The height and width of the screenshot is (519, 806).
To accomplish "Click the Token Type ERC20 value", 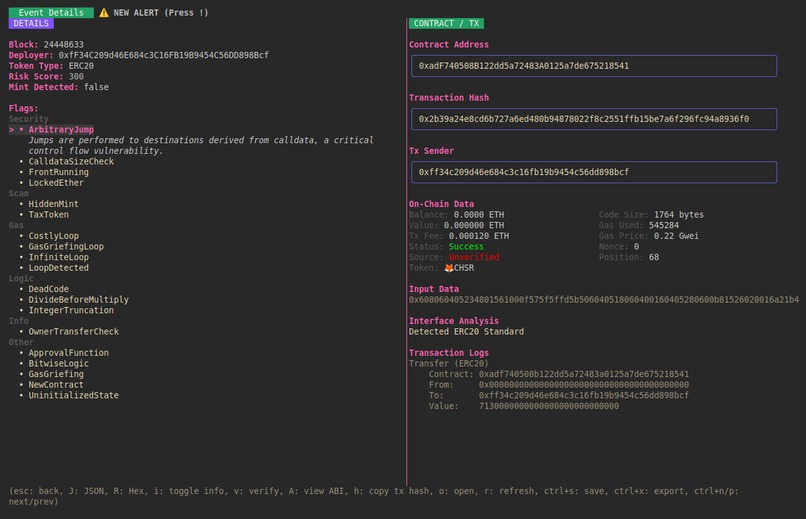I will pos(81,66).
